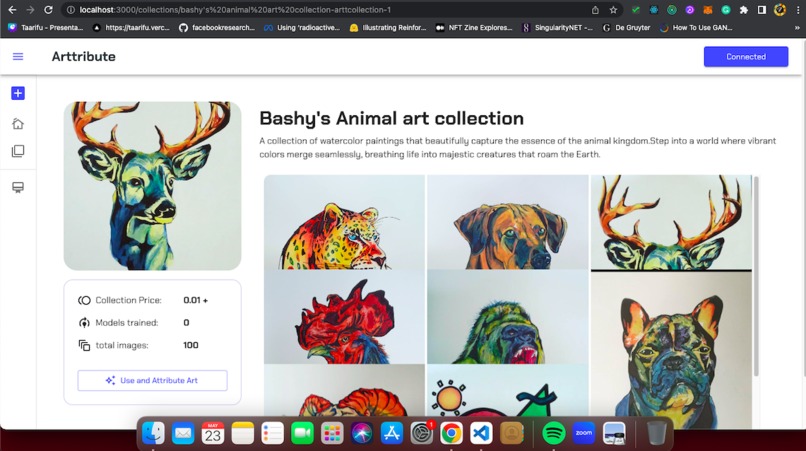The height and width of the screenshot is (451, 806).
Task: Reload the page with the refresh icon
Action: pyautogui.click(x=48, y=10)
